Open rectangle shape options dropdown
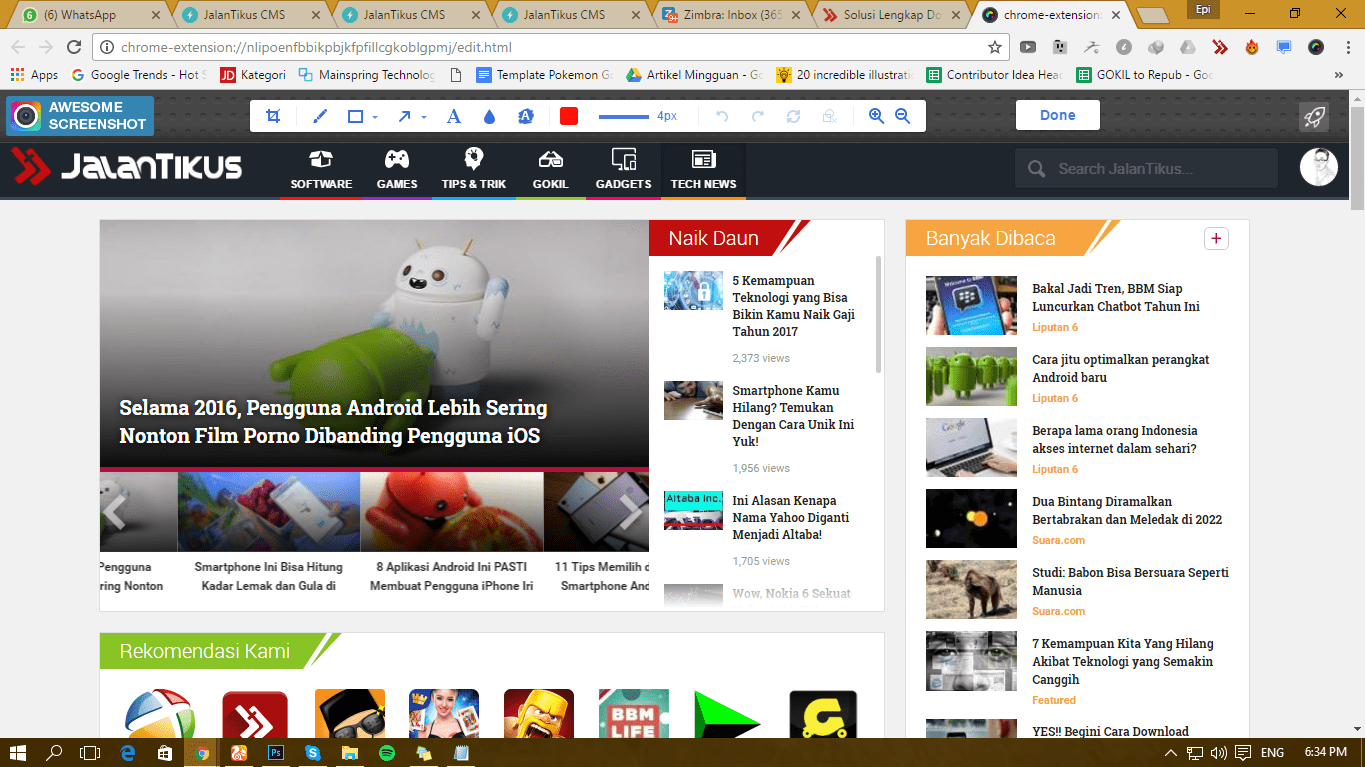 point(375,117)
